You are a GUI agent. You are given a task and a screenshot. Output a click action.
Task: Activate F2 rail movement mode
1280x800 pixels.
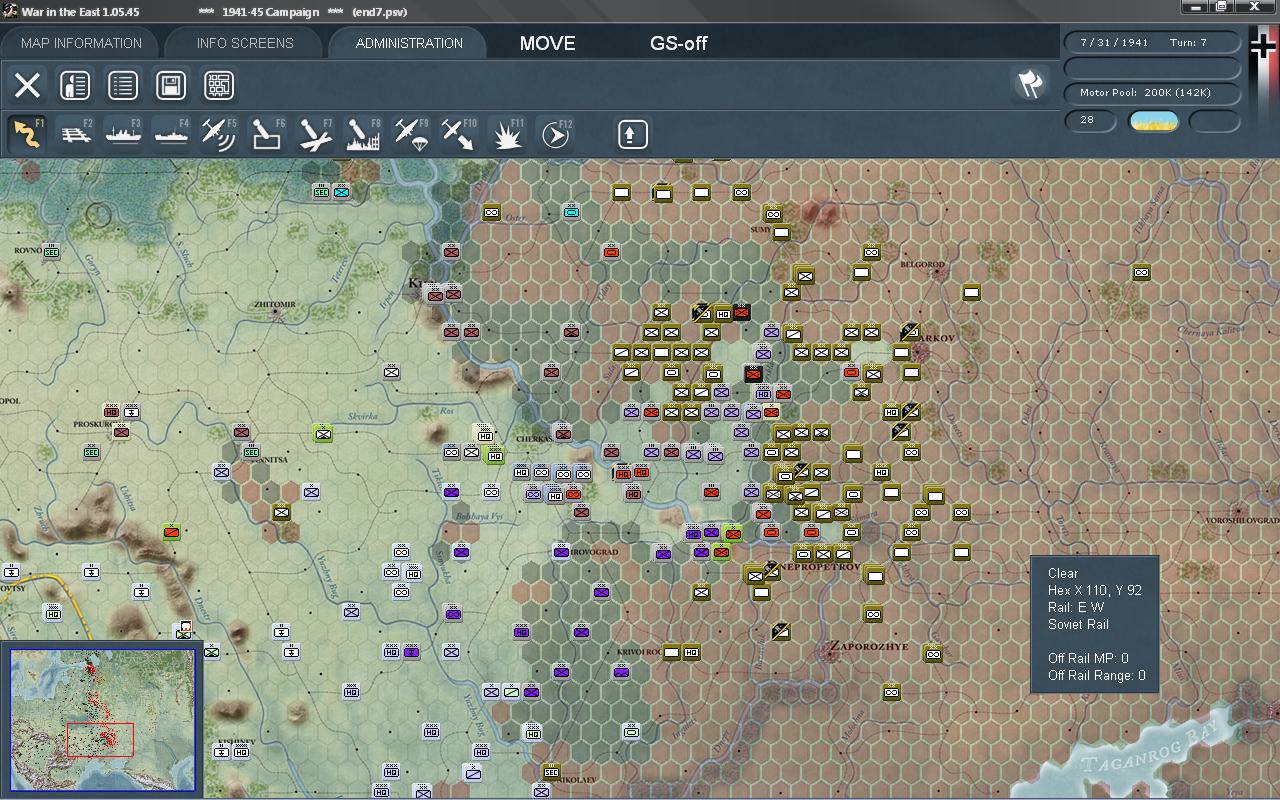(x=75, y=134)
